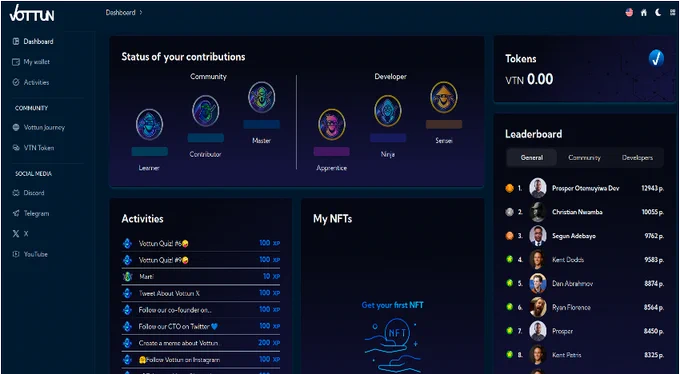The height and width of the screenshot is (374, 680).
Task: Click the grid icon in top right
Action: point(673,13)
